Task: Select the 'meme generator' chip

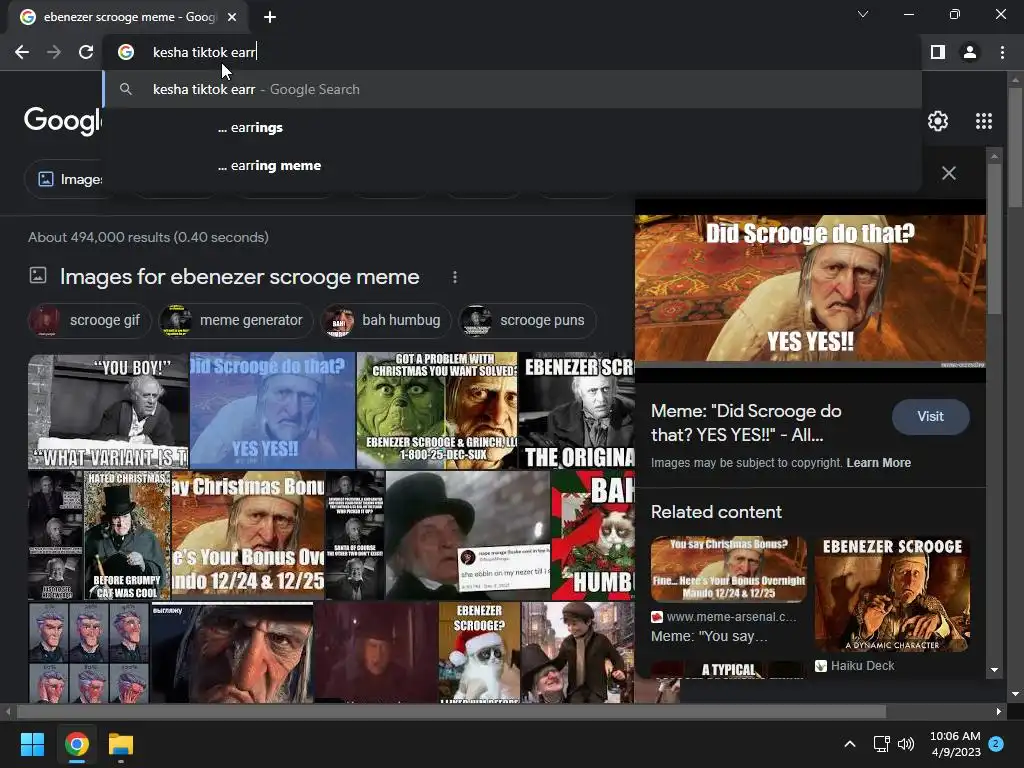Action: (x=235, y=321)
